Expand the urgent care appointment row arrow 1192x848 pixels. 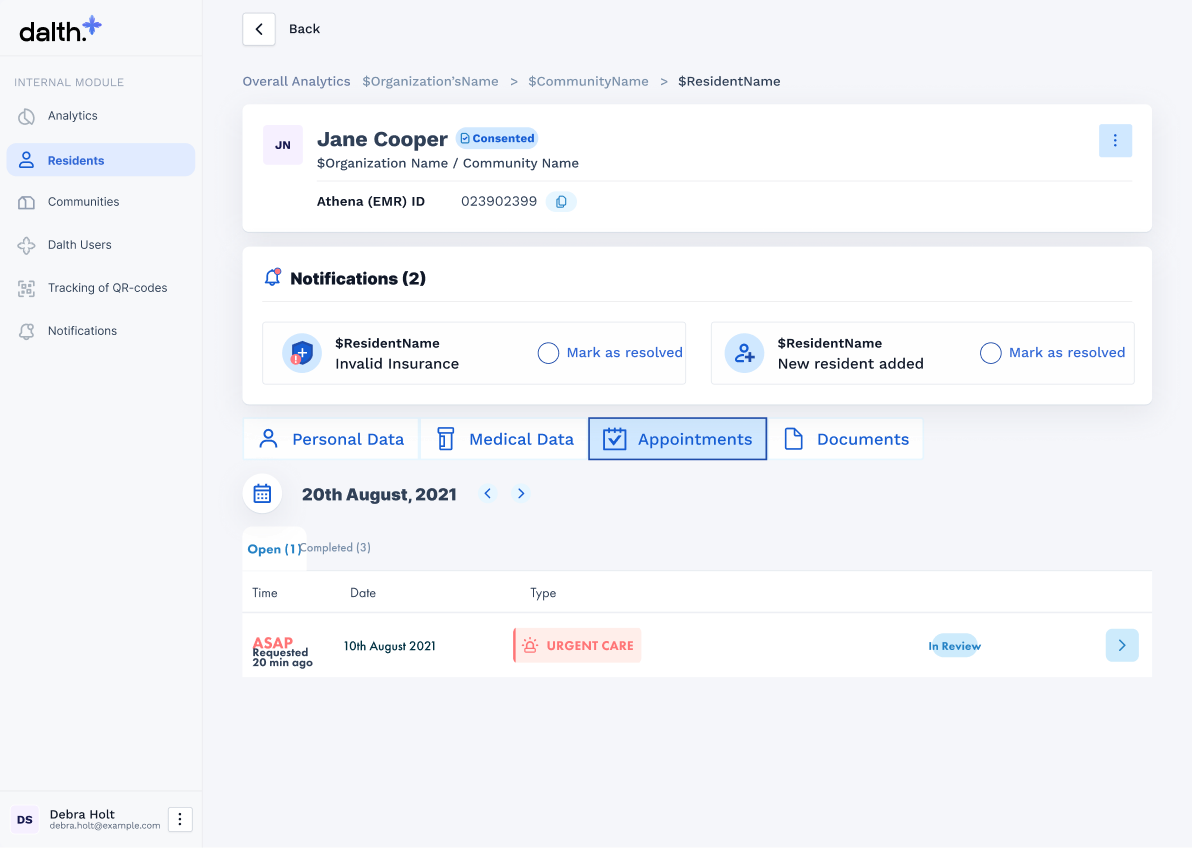tap(1121, 646)
